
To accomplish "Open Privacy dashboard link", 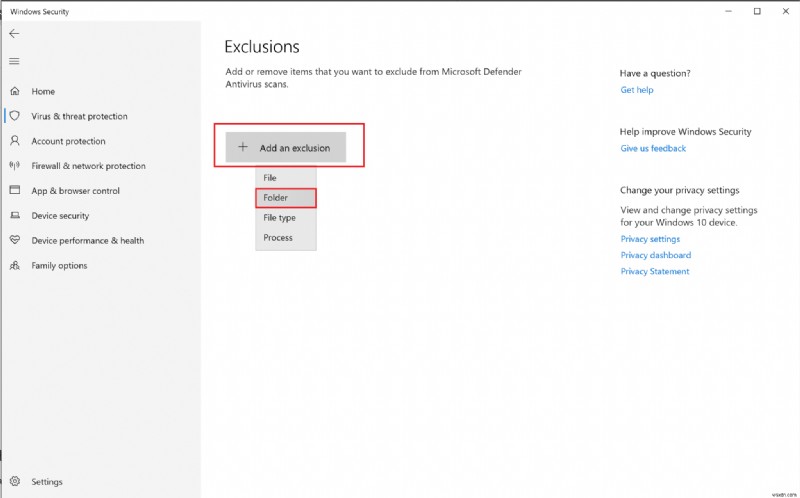I will tap(656, 255).
